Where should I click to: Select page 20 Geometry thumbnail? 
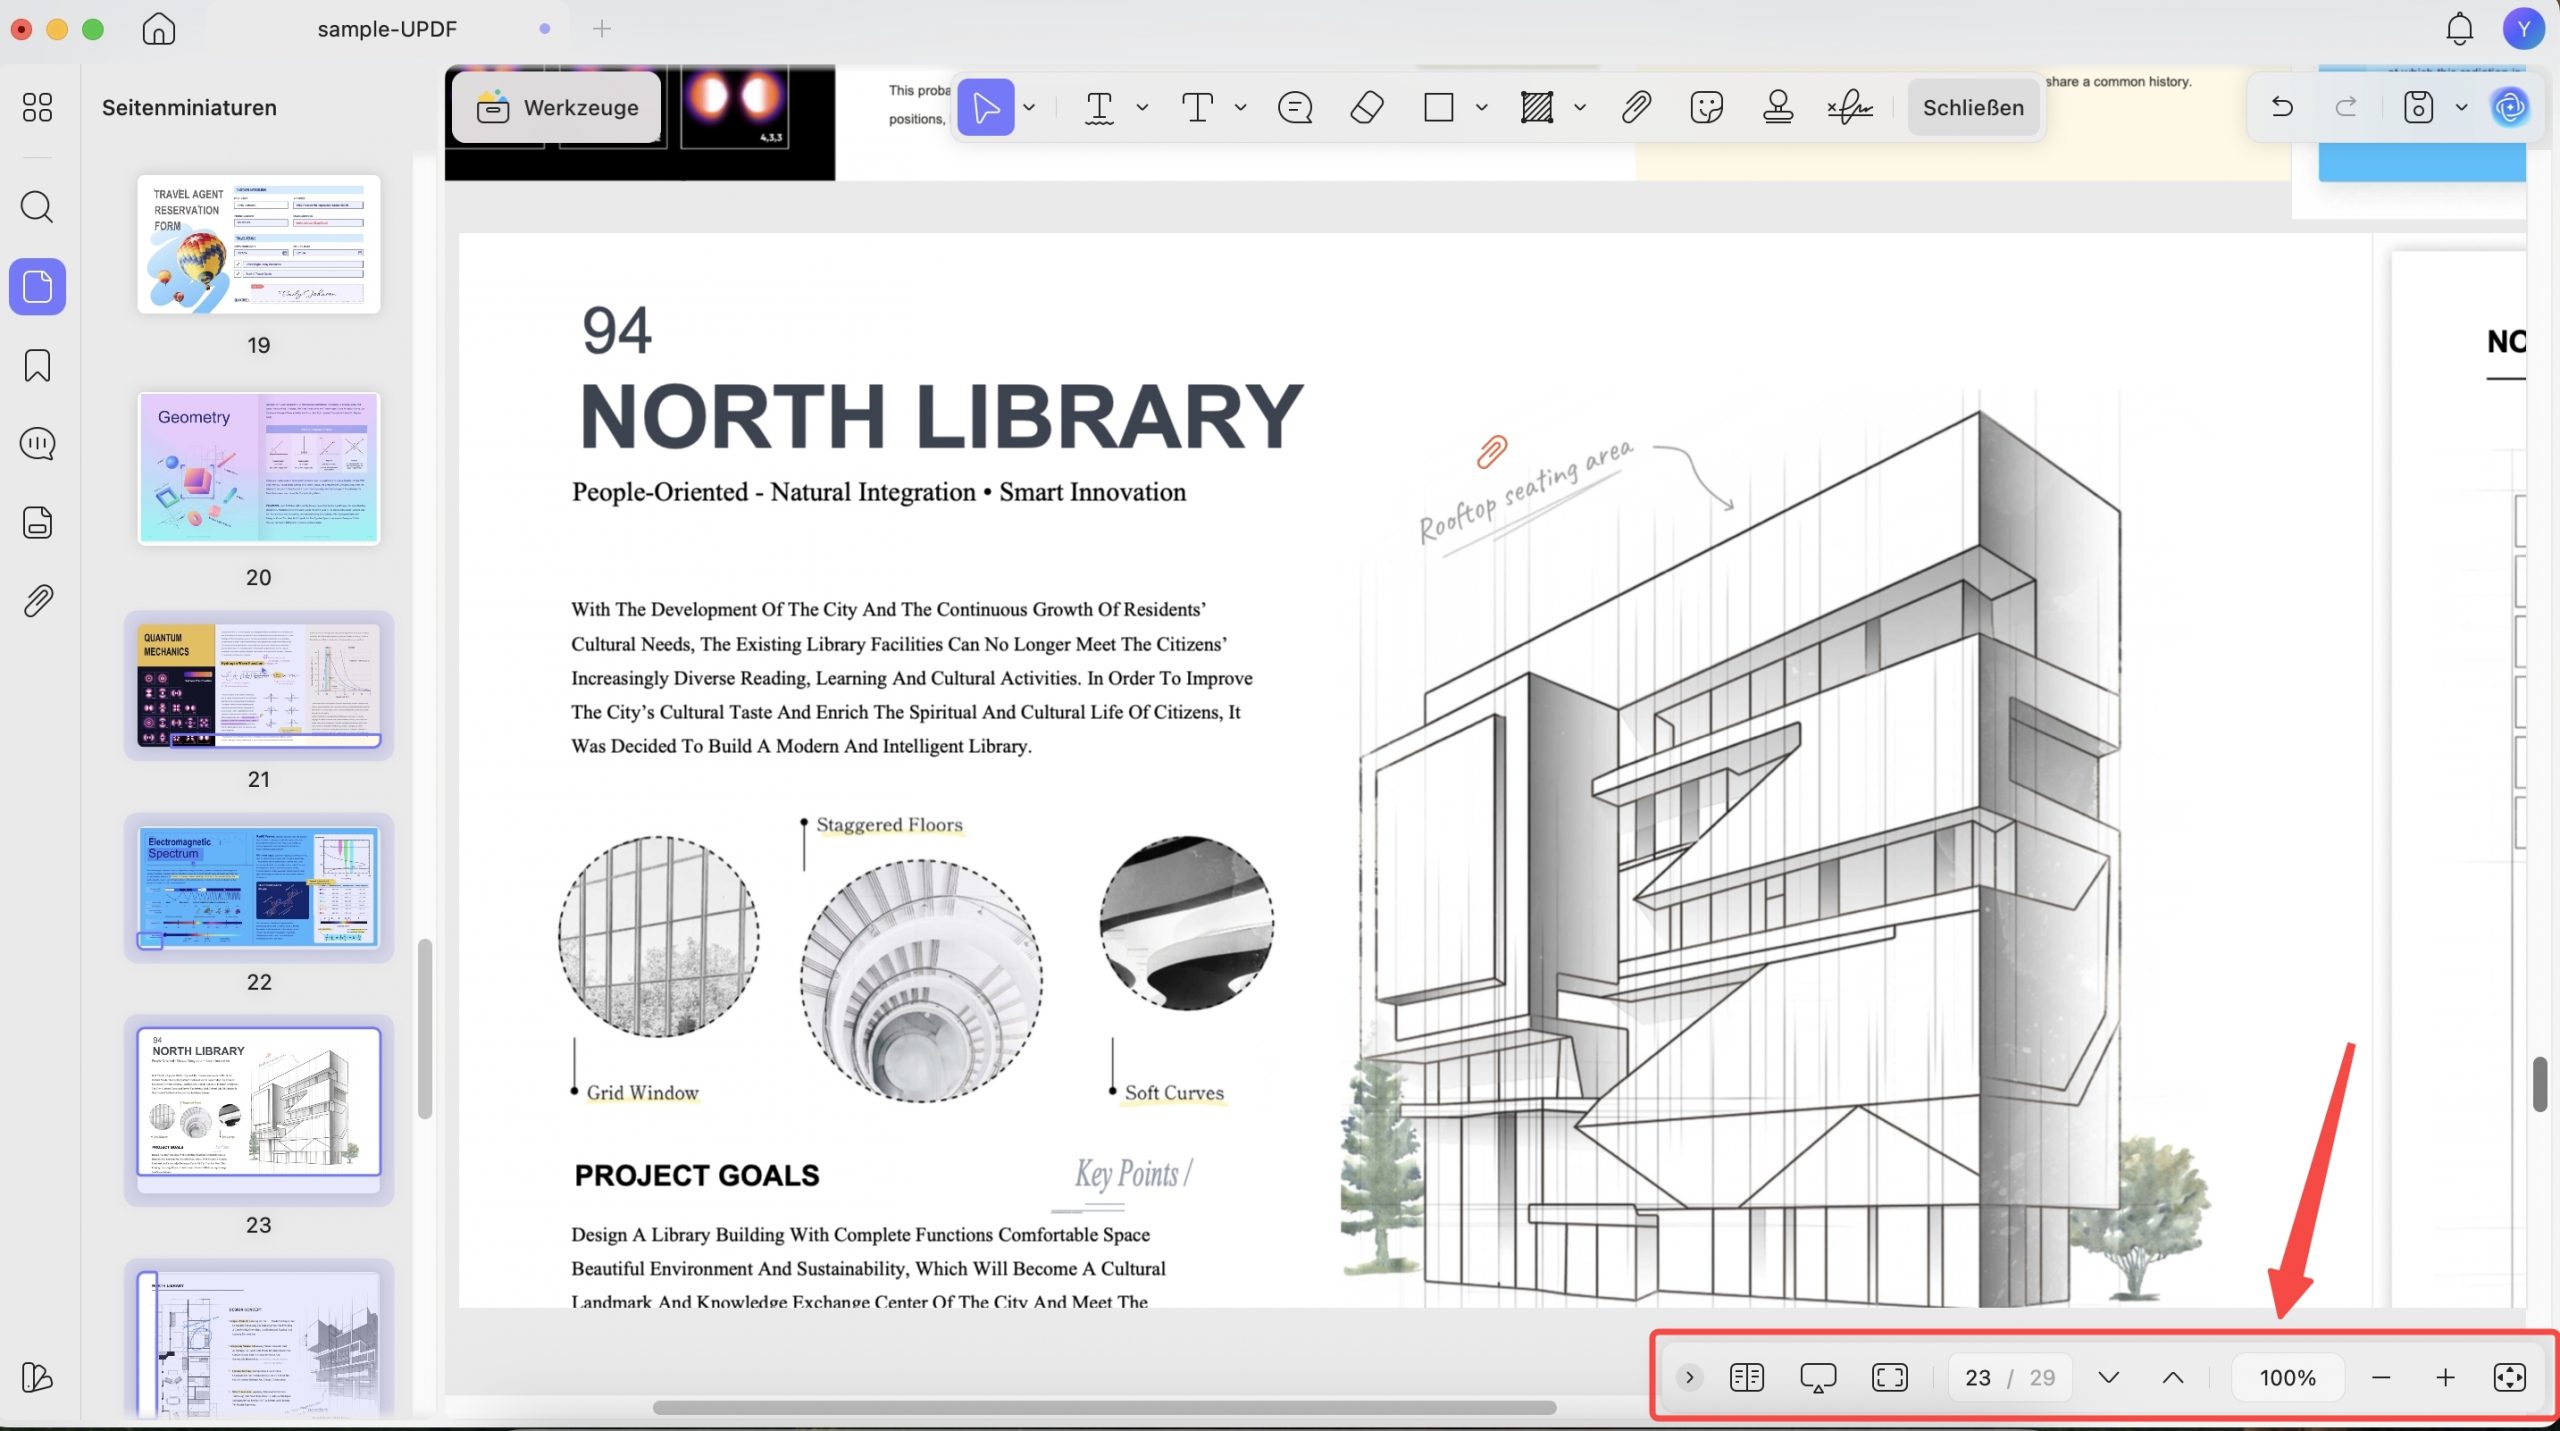pyautogui.click(x=258, y=468)
